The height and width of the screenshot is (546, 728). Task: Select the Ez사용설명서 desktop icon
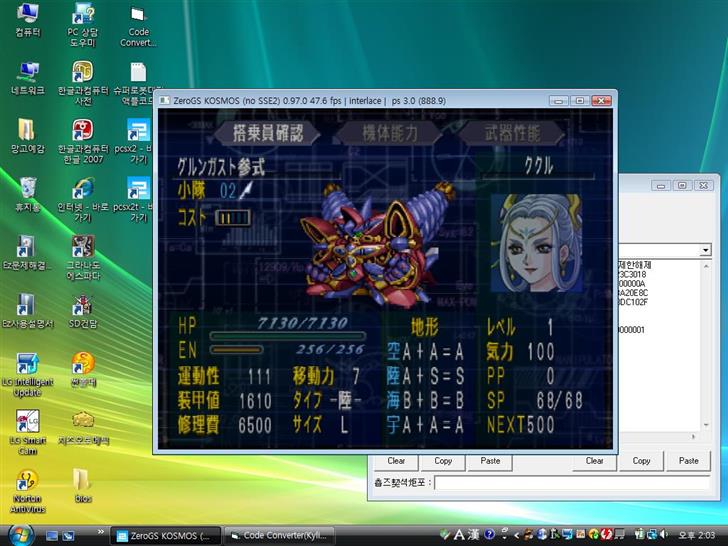tap(27, 311)
